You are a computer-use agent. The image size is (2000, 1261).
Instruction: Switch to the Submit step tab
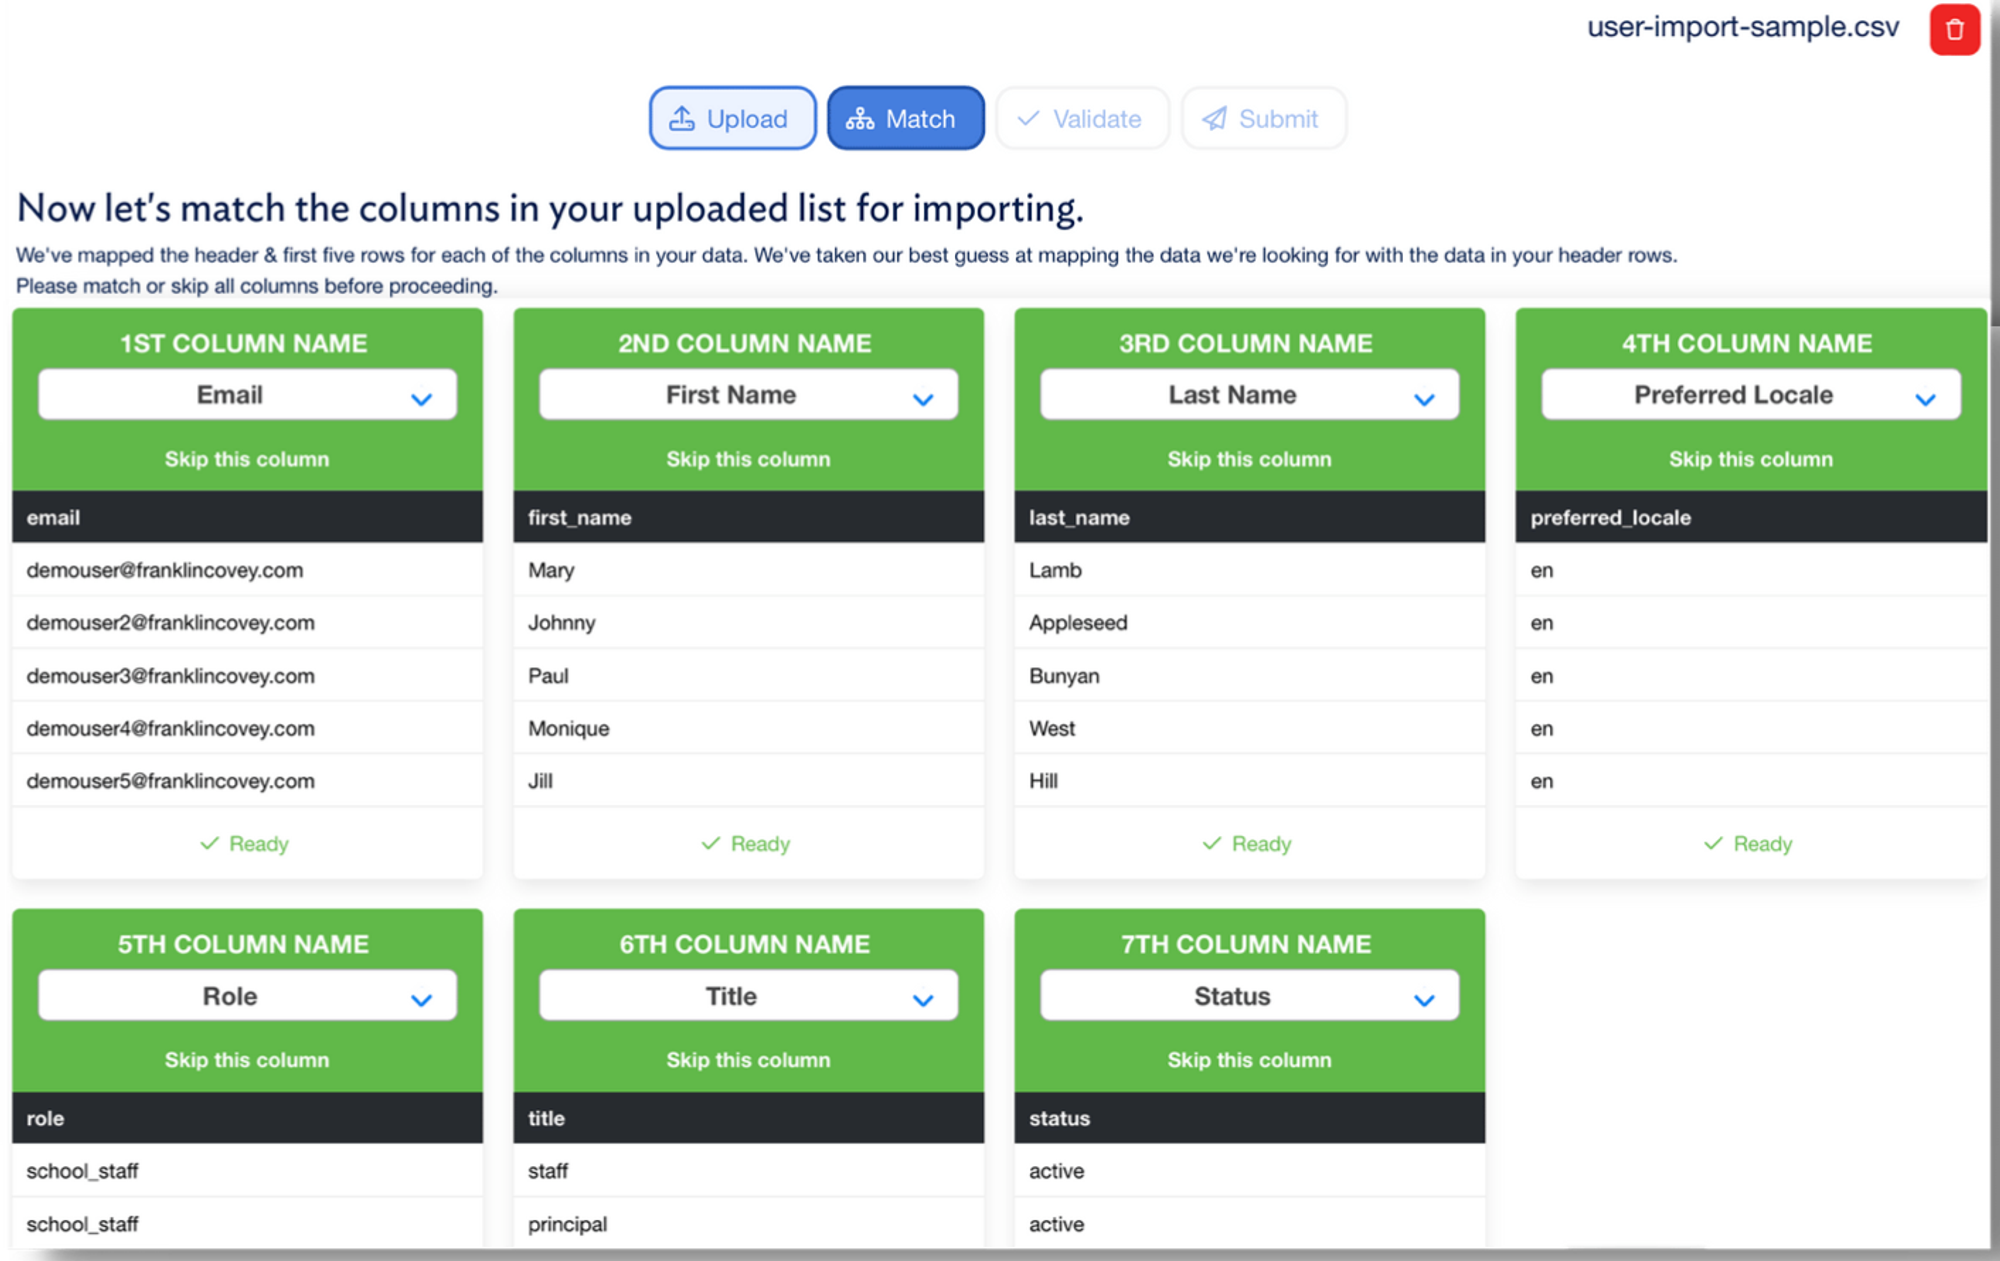click(1264, 119)
